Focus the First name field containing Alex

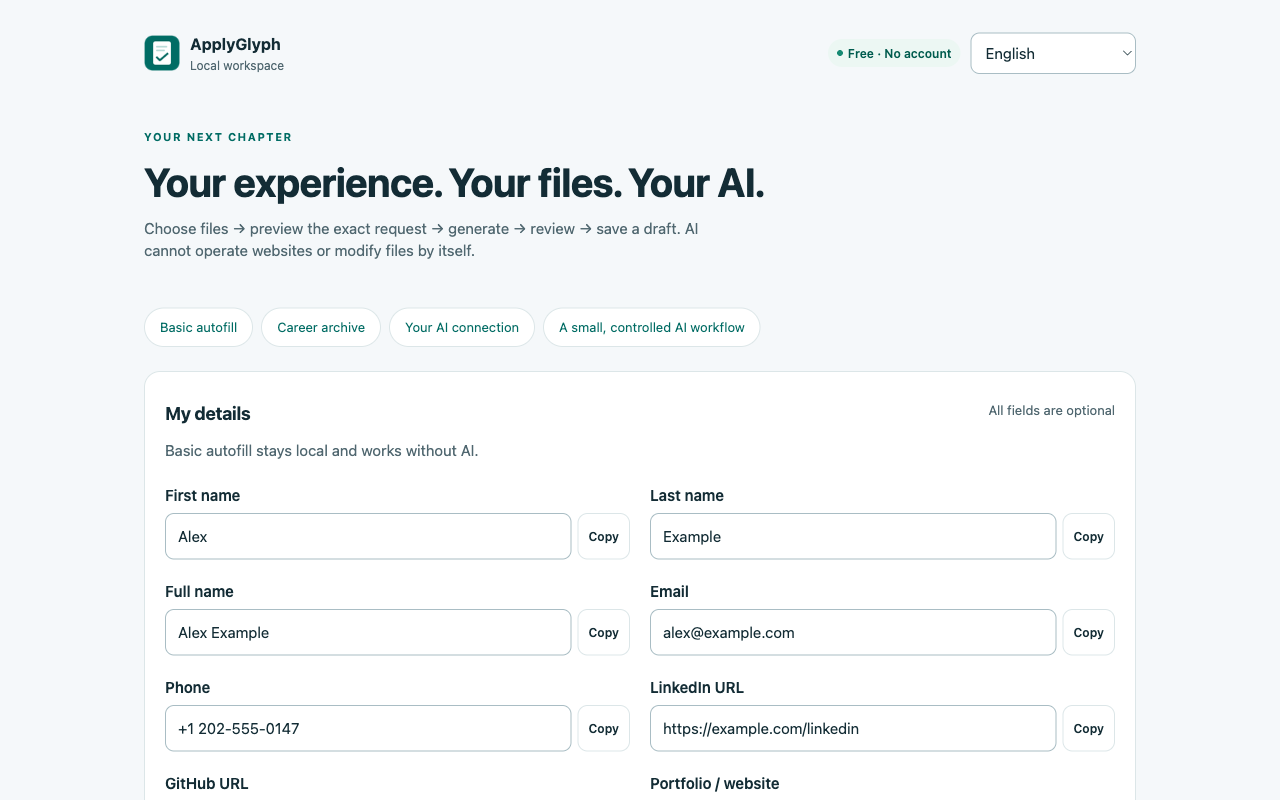368,537
